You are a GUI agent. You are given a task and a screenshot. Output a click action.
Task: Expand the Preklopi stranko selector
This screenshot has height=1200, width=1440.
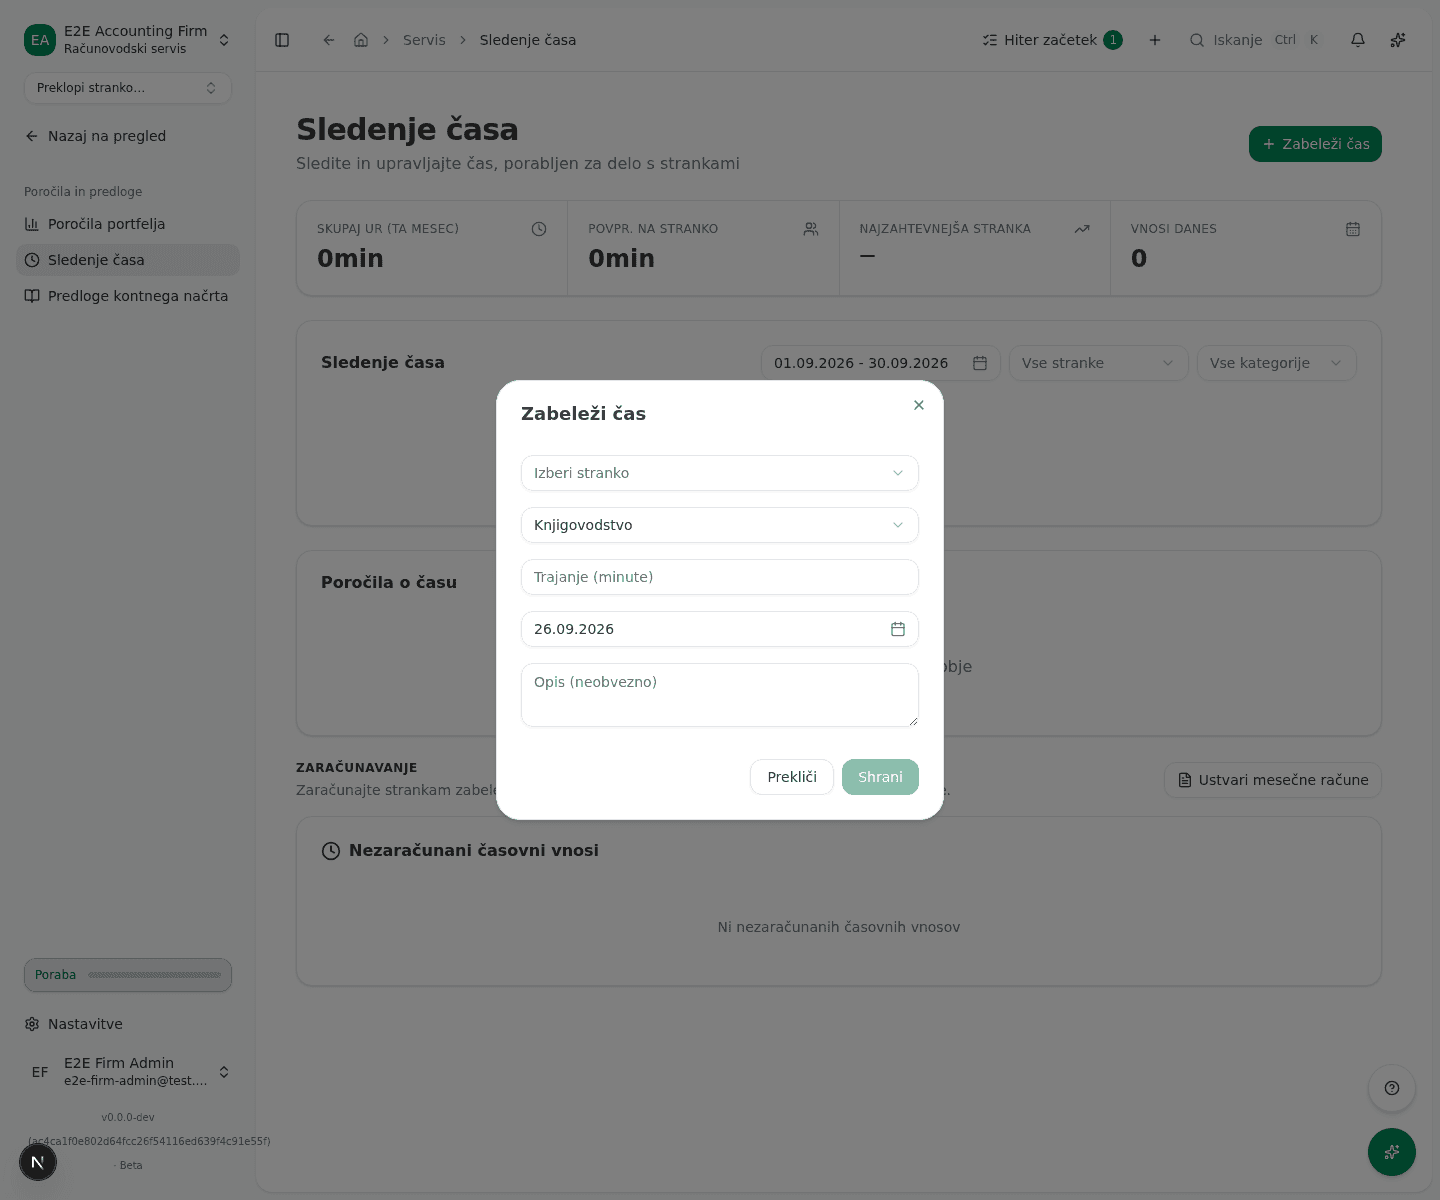tap(128, 88)
